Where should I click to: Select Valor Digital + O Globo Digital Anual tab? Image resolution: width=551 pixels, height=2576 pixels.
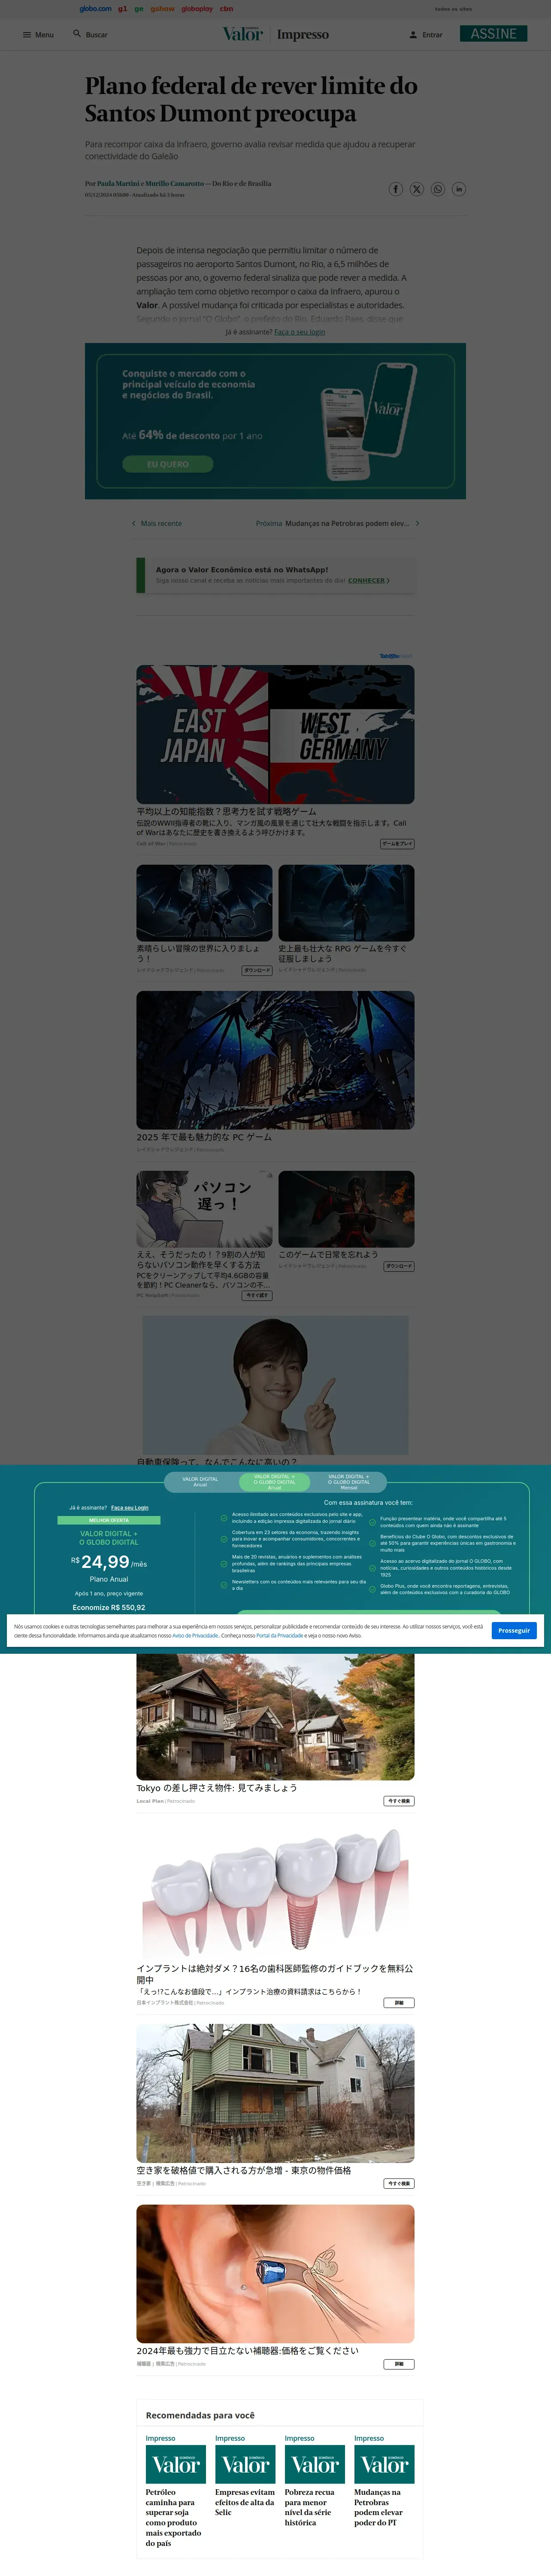(x=275, y=1481)
